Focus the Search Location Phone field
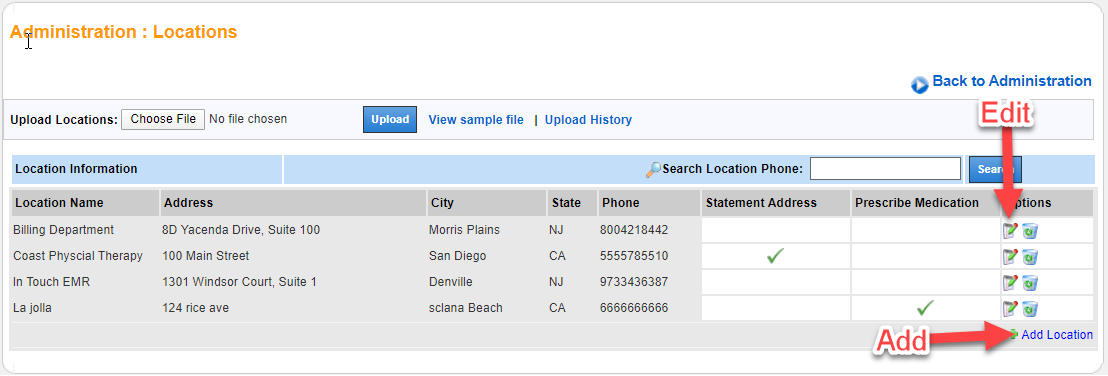1108x376 pixels. [885, 169]
